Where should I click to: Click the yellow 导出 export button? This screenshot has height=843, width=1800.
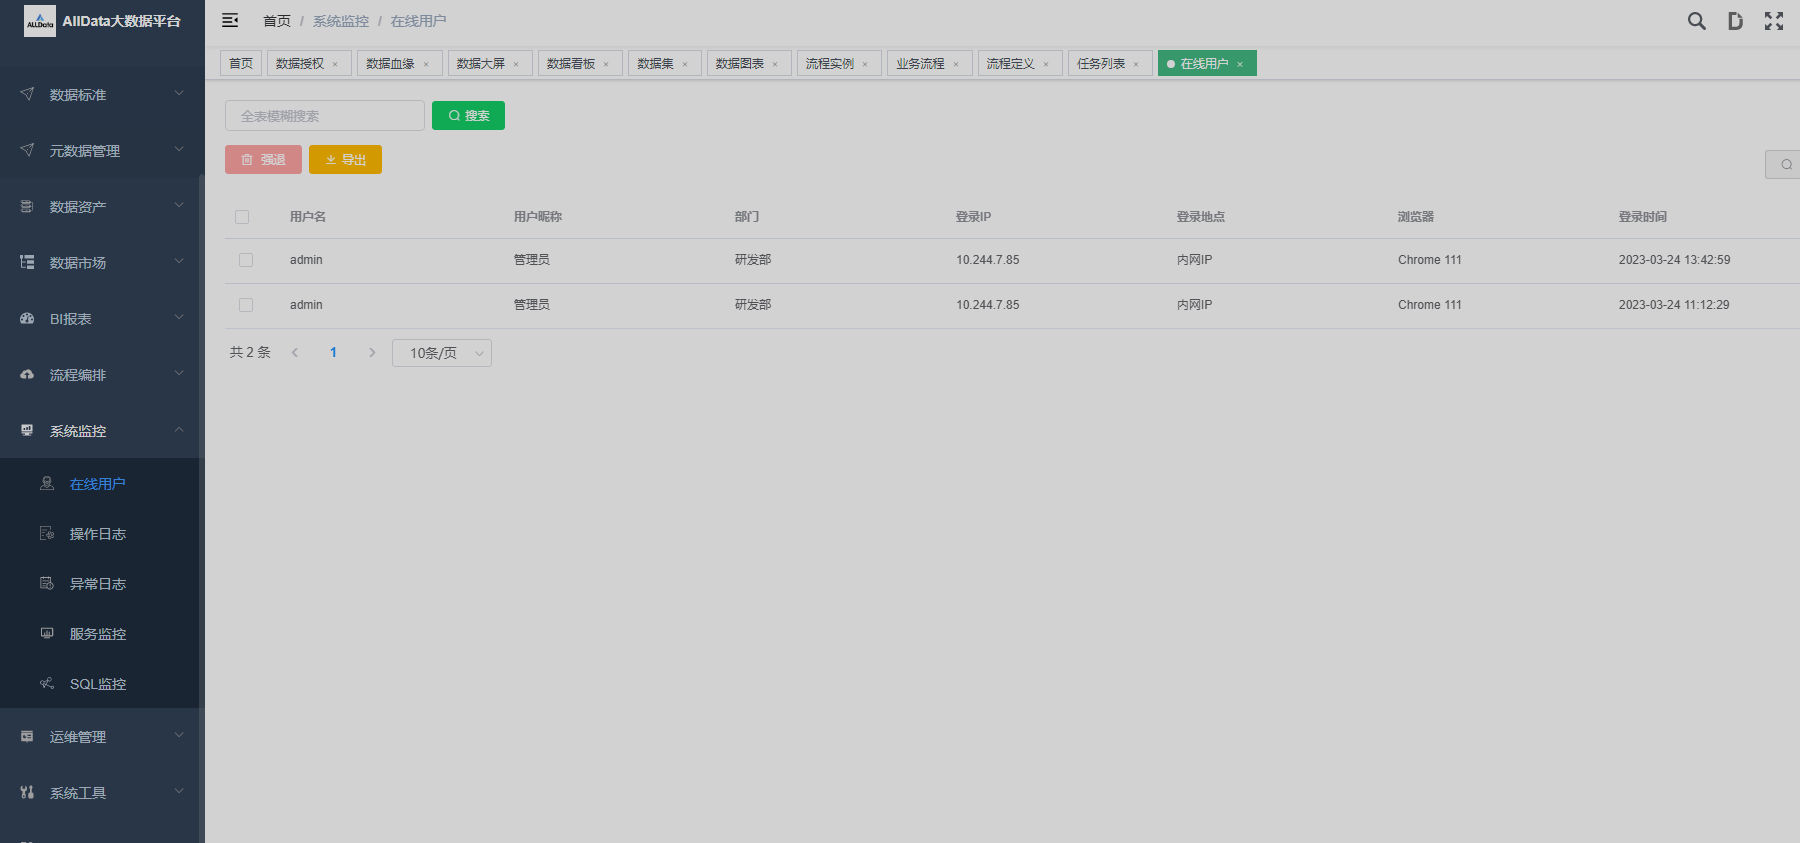click(345, 160)
